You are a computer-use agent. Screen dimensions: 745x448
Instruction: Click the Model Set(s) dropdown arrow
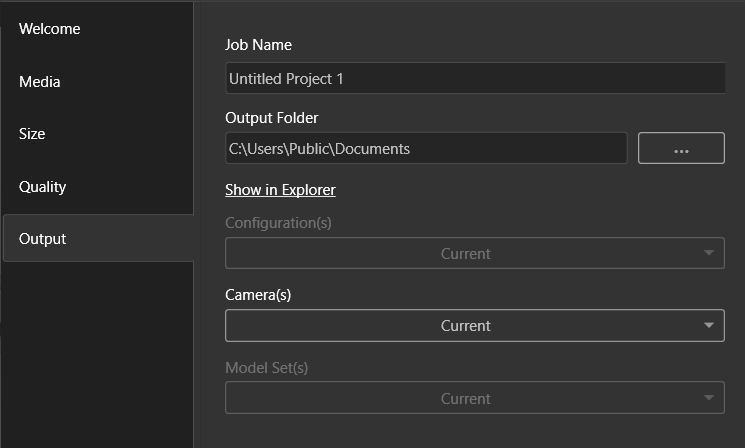(709, 398)
